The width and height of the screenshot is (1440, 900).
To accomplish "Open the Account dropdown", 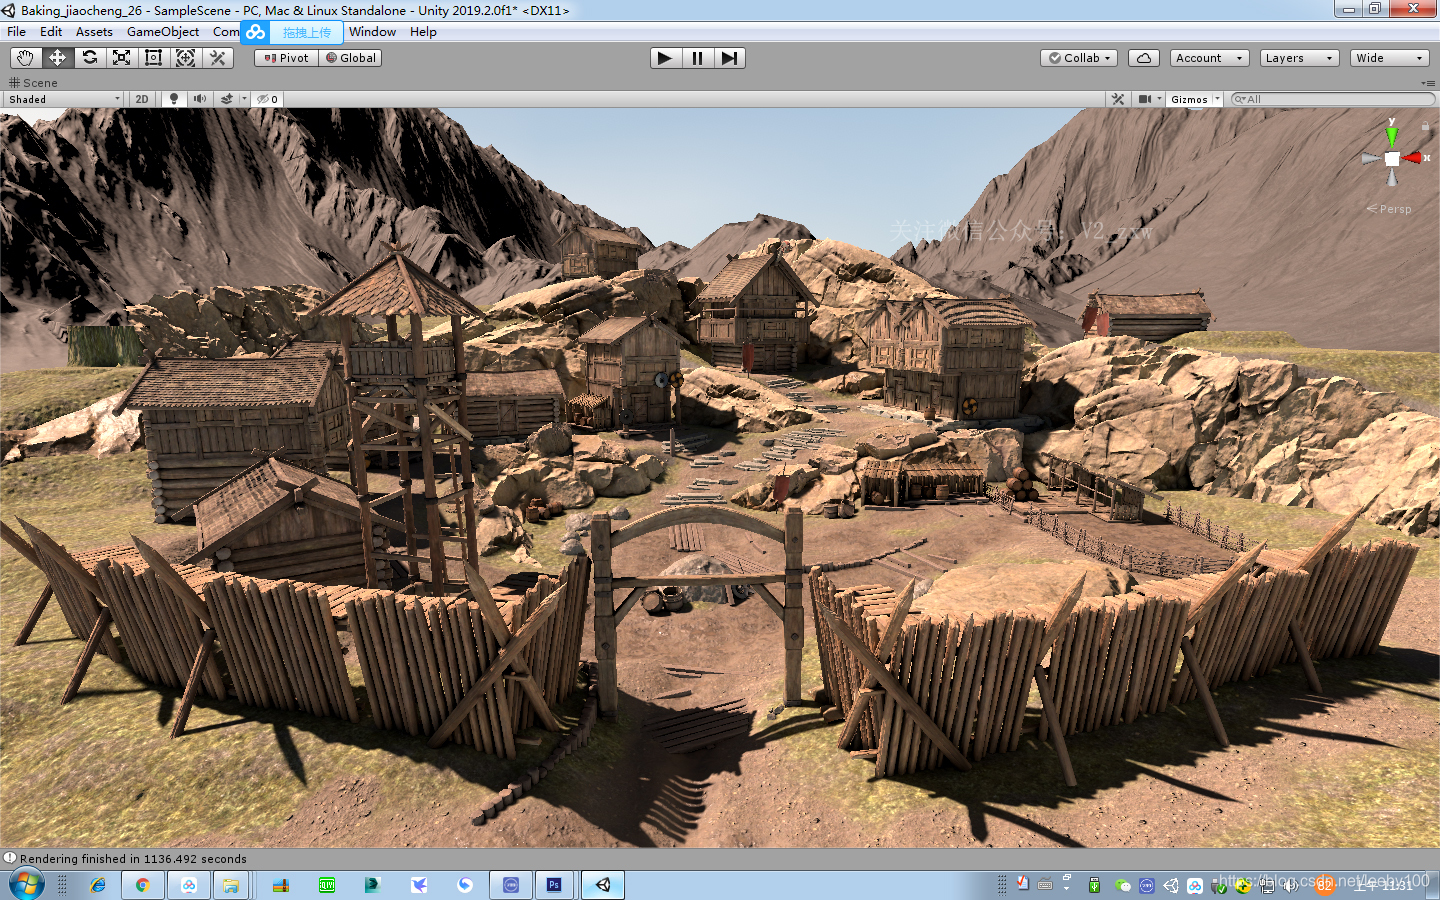I will (1209, 58).
